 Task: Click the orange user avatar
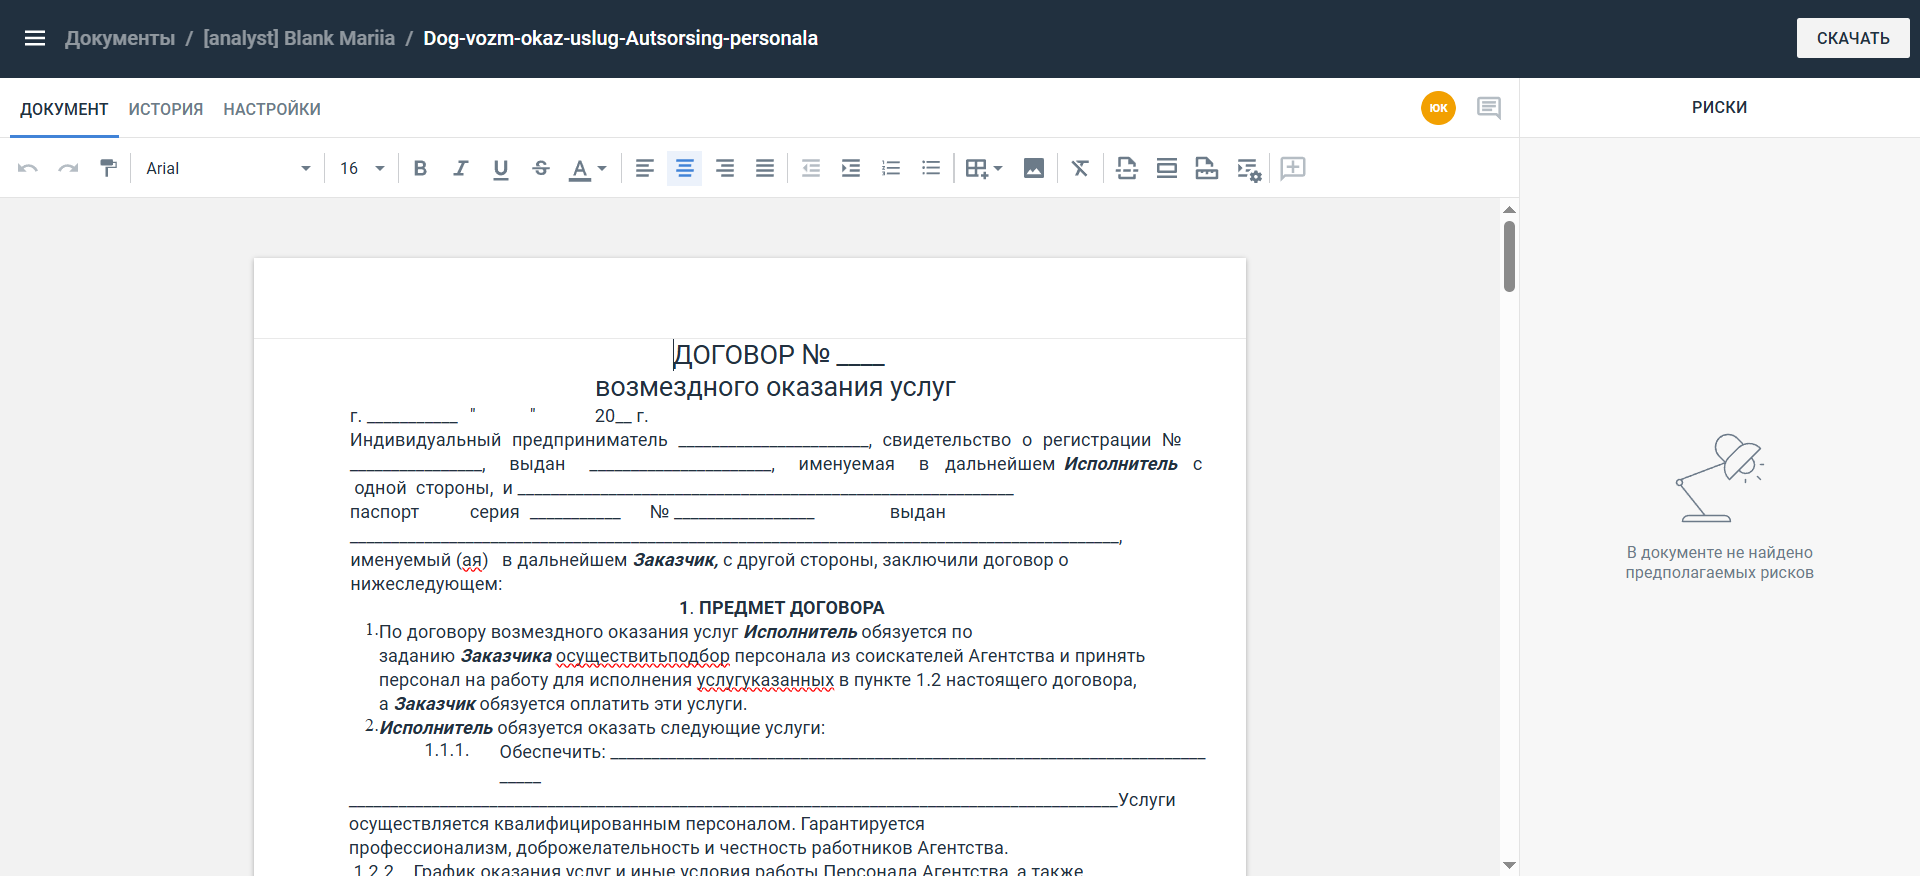(1438, 108)
